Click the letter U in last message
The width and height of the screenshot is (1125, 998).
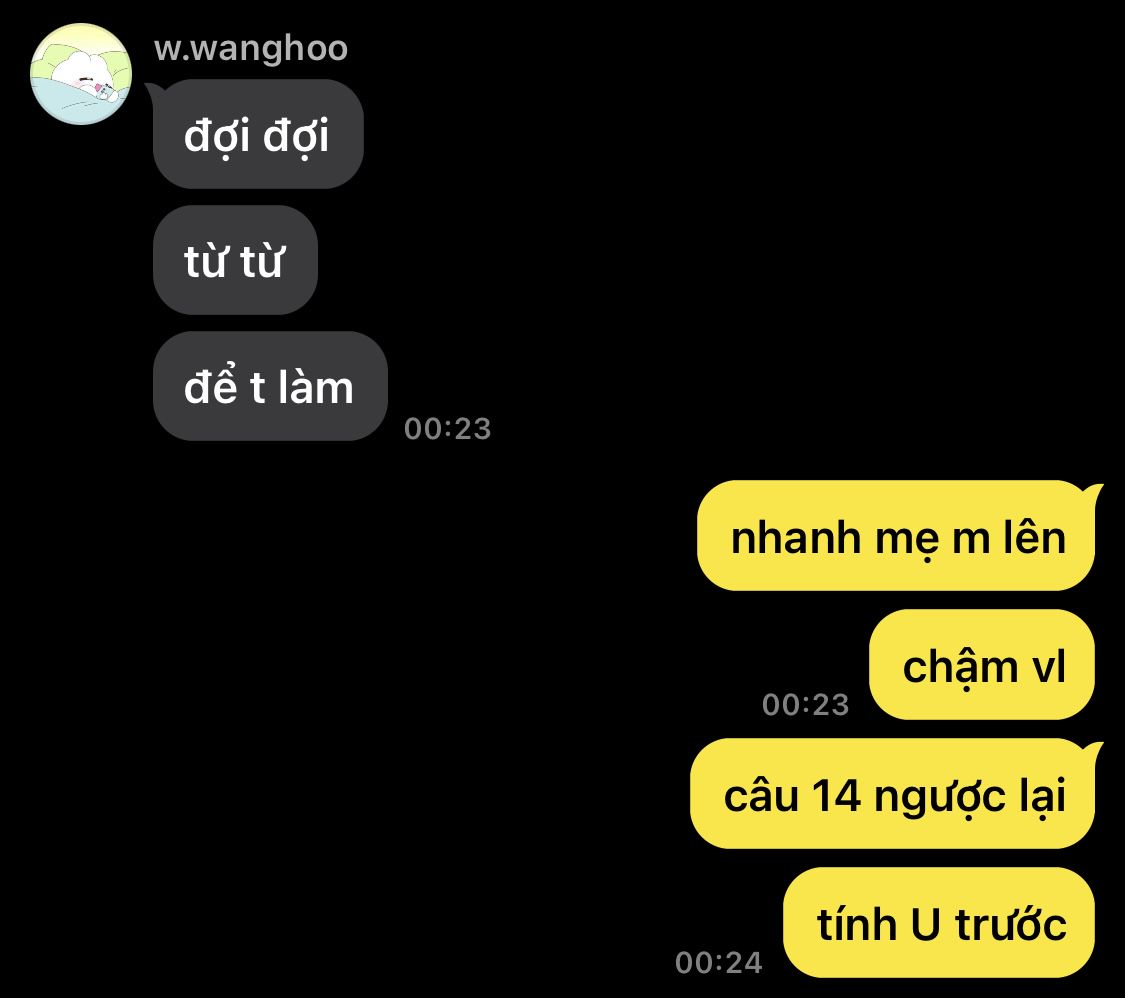[x=926, y=925]
